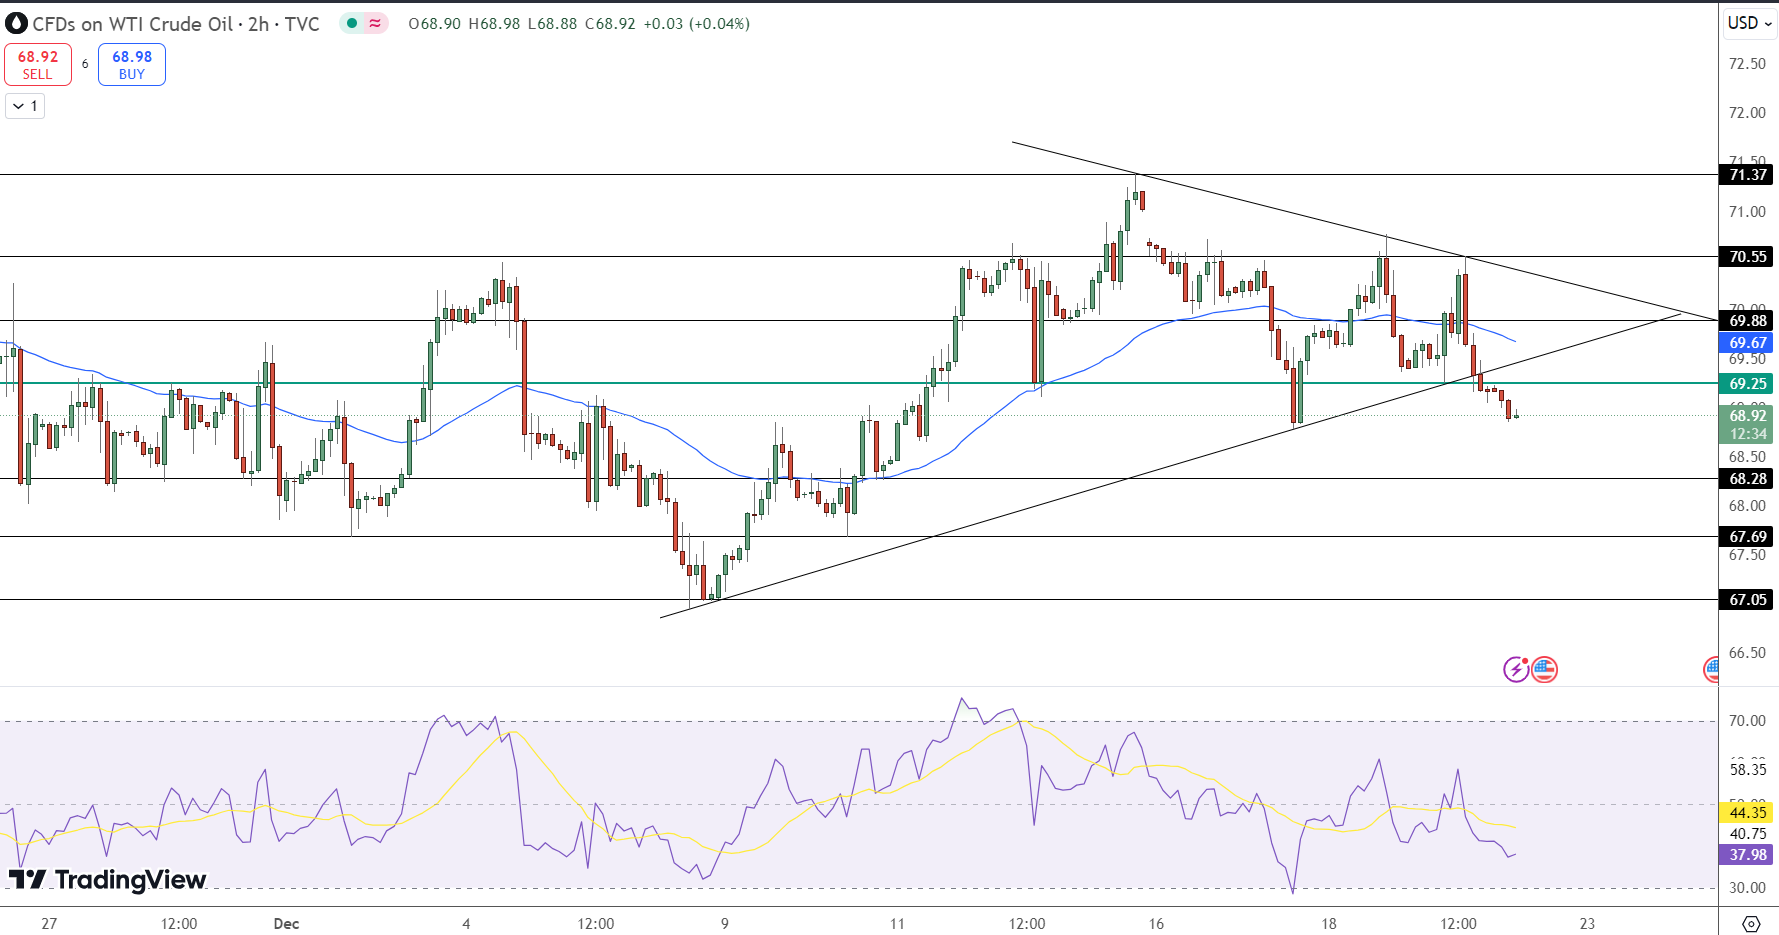1779x935 pixels.
Task: Click the 27 date label on time axis
Action: (49, 923)
